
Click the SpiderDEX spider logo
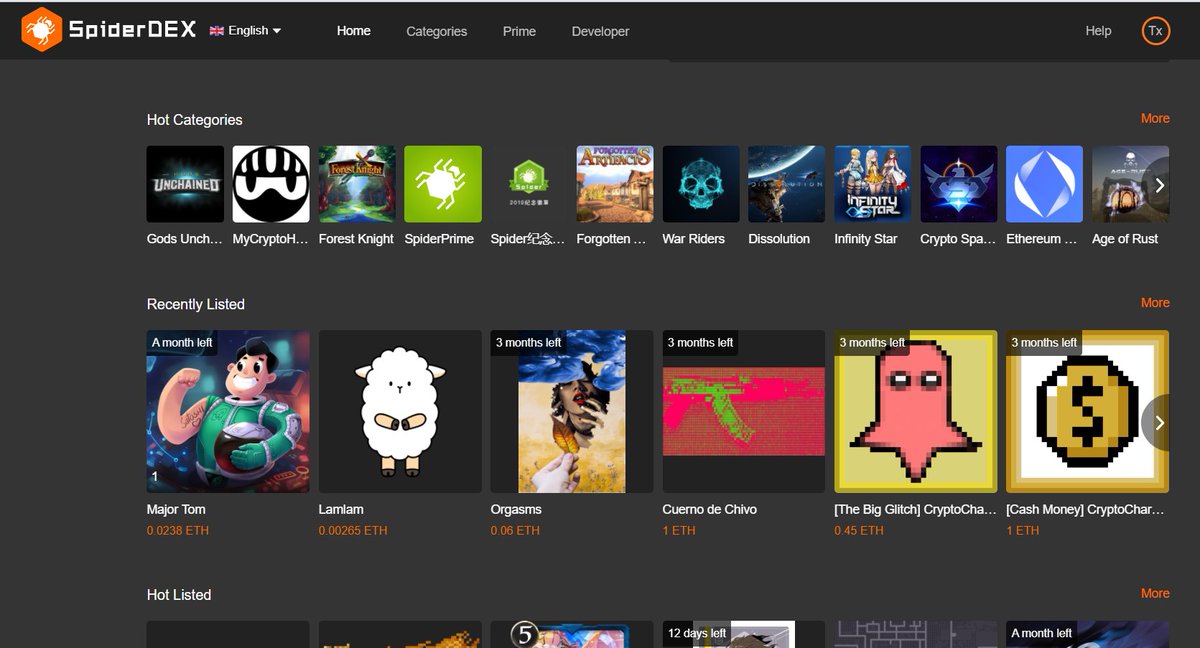point(41,30)
